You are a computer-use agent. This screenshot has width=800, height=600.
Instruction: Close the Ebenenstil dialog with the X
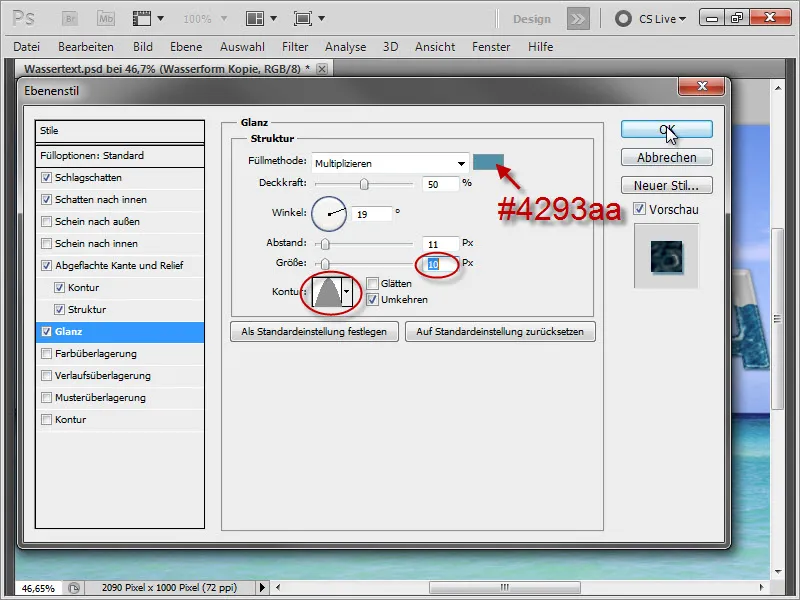pyautogui.click(x=702, y=86)
